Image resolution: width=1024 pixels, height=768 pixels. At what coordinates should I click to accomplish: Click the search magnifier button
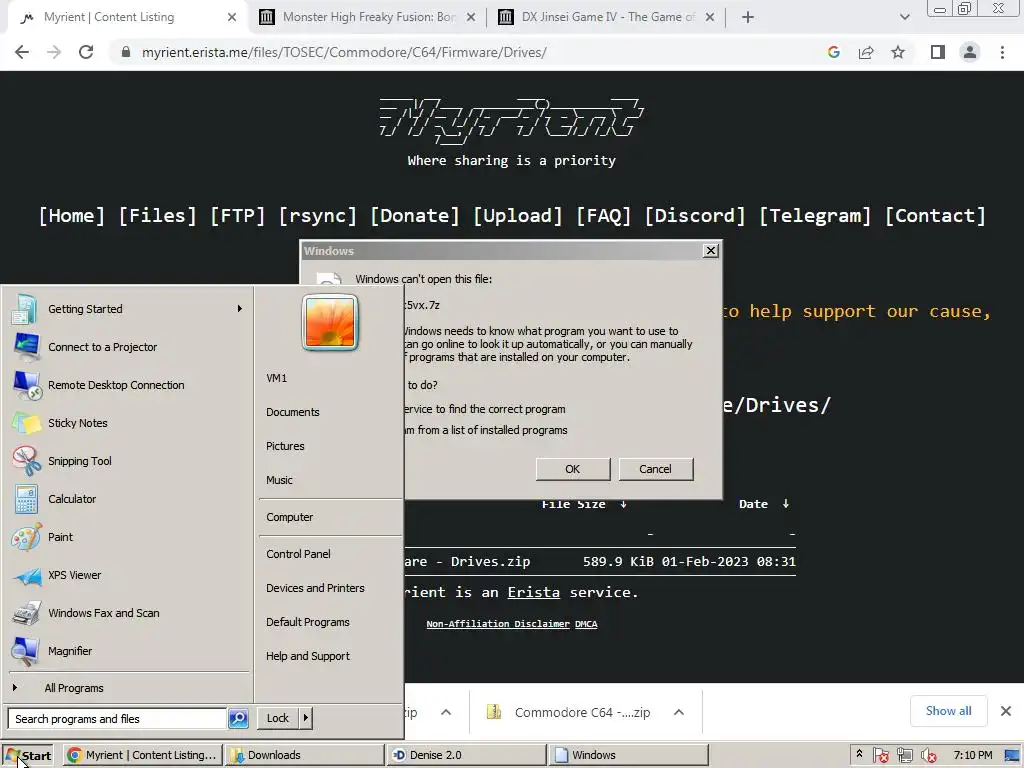(238, 718)
